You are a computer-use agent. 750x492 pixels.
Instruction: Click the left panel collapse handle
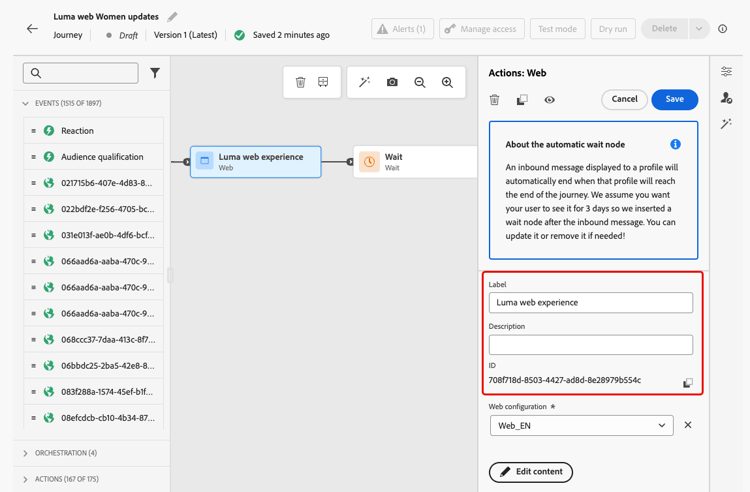click(x=170, y=275)
